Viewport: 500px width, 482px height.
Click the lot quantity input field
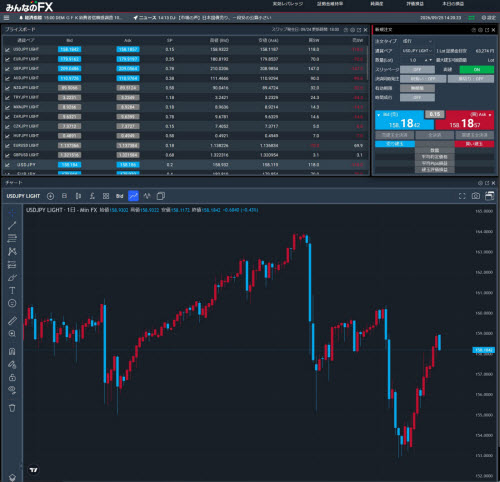[413, 60]
